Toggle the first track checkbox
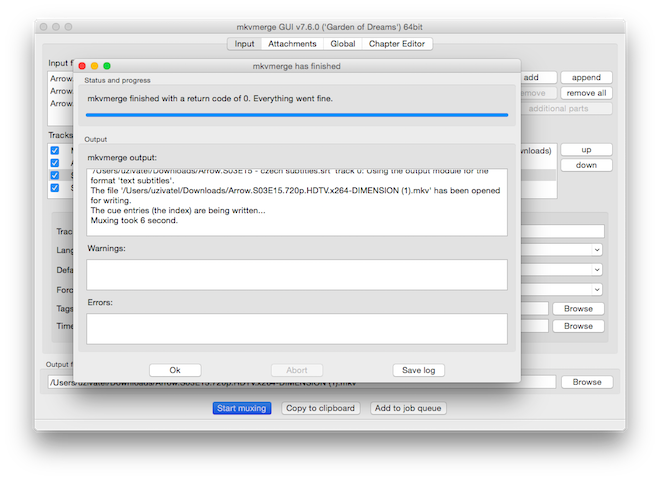 55,150
